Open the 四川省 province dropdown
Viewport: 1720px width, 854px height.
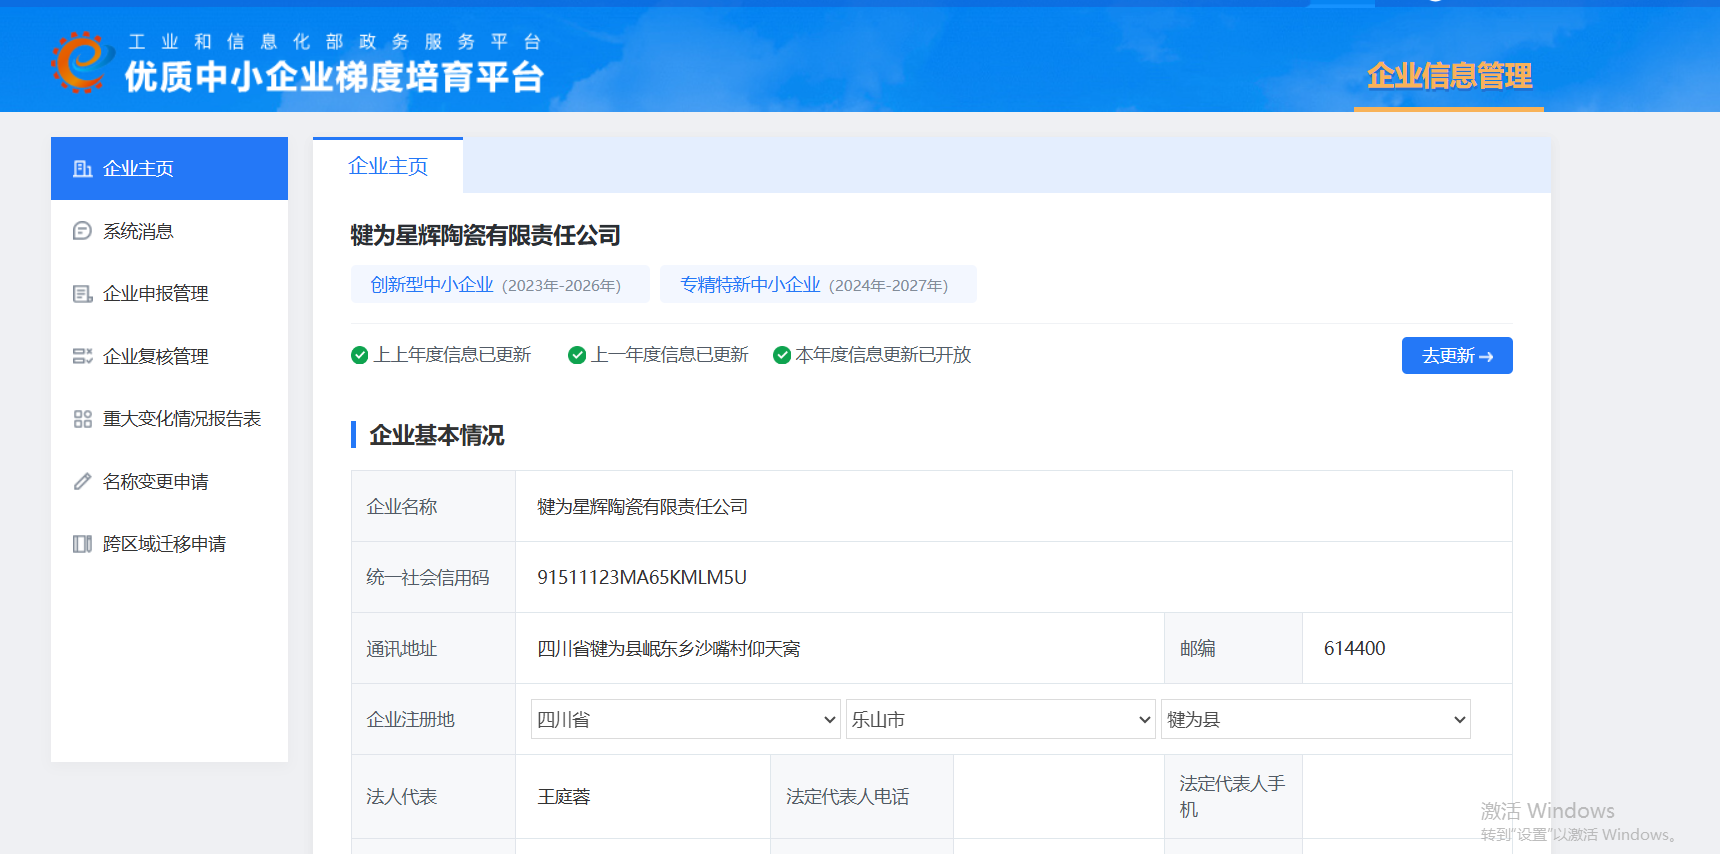click(x=686, y=719)
